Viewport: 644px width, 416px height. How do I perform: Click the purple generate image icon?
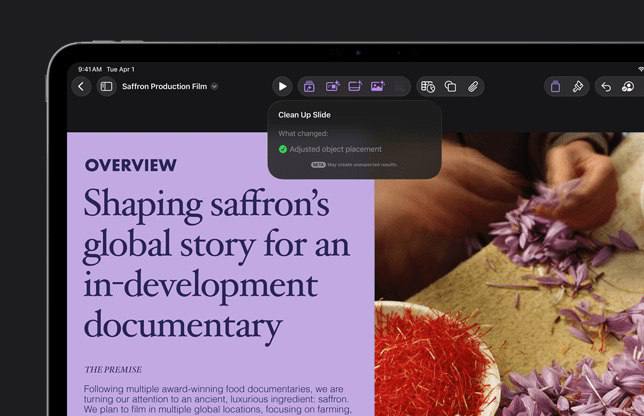click(378, 87)
